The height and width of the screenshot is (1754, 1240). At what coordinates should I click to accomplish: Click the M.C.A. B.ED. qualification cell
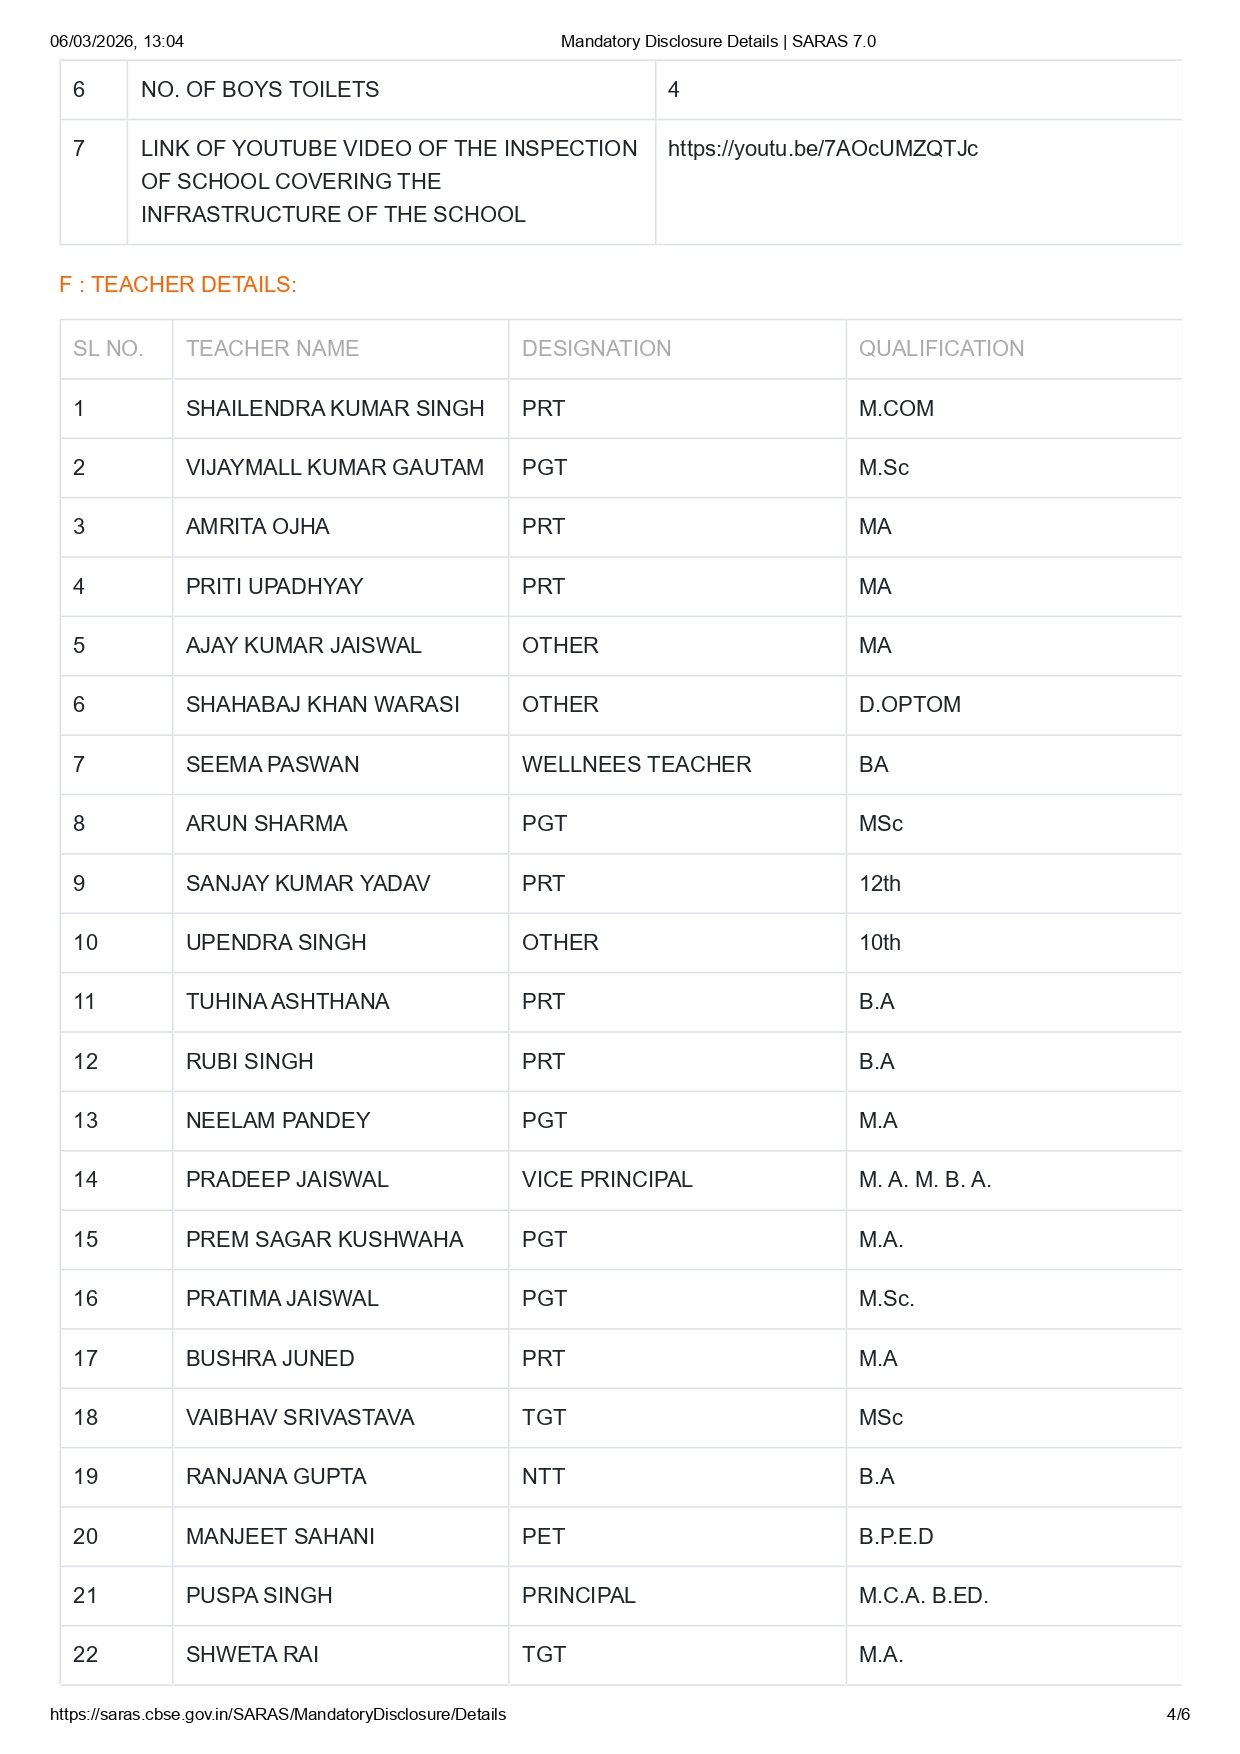[923, 1596]
